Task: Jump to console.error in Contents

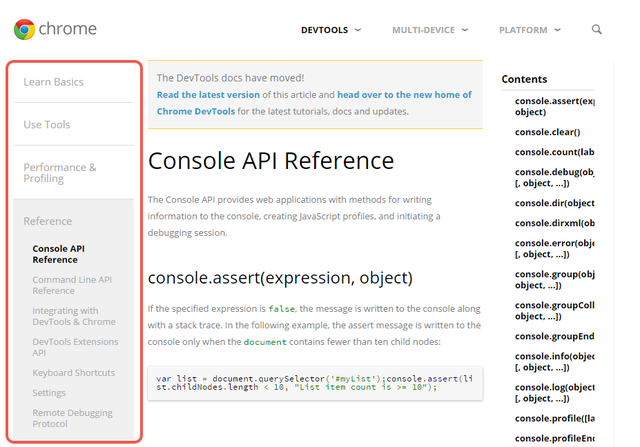Action: [554, 249]
